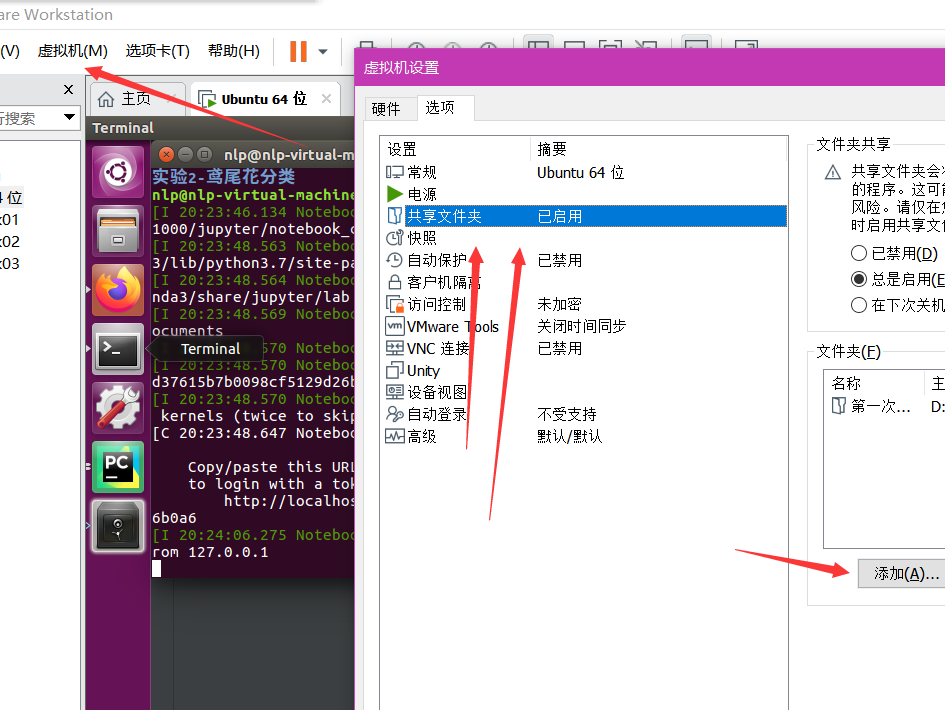Close the Ubuntu 64 位 tab
This screenshot has height=710, width=945.
pos(326,98)
